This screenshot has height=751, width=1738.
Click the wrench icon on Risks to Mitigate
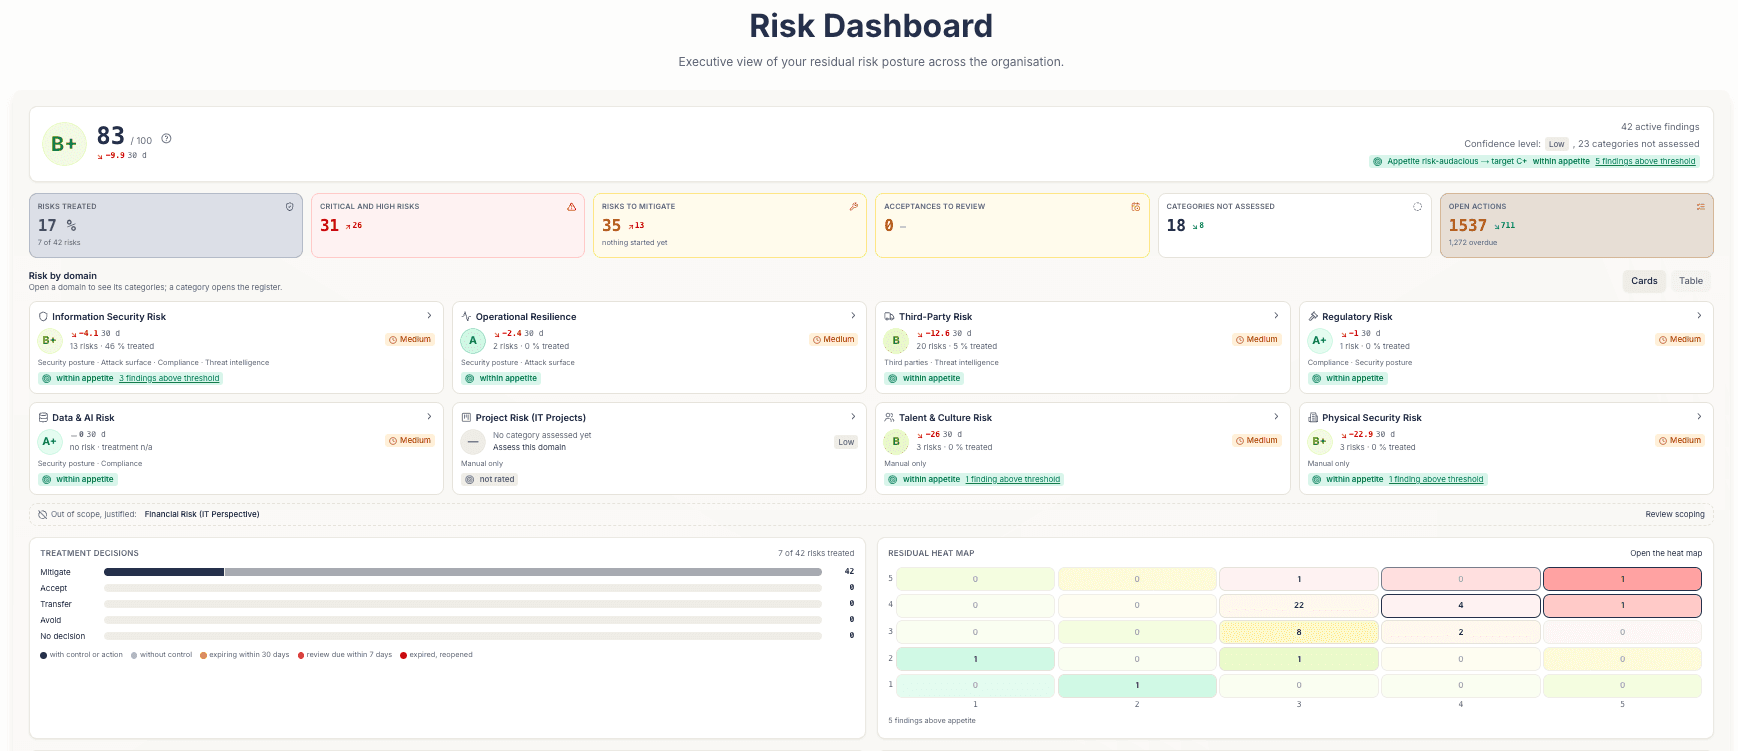click(x=854, y=207)
